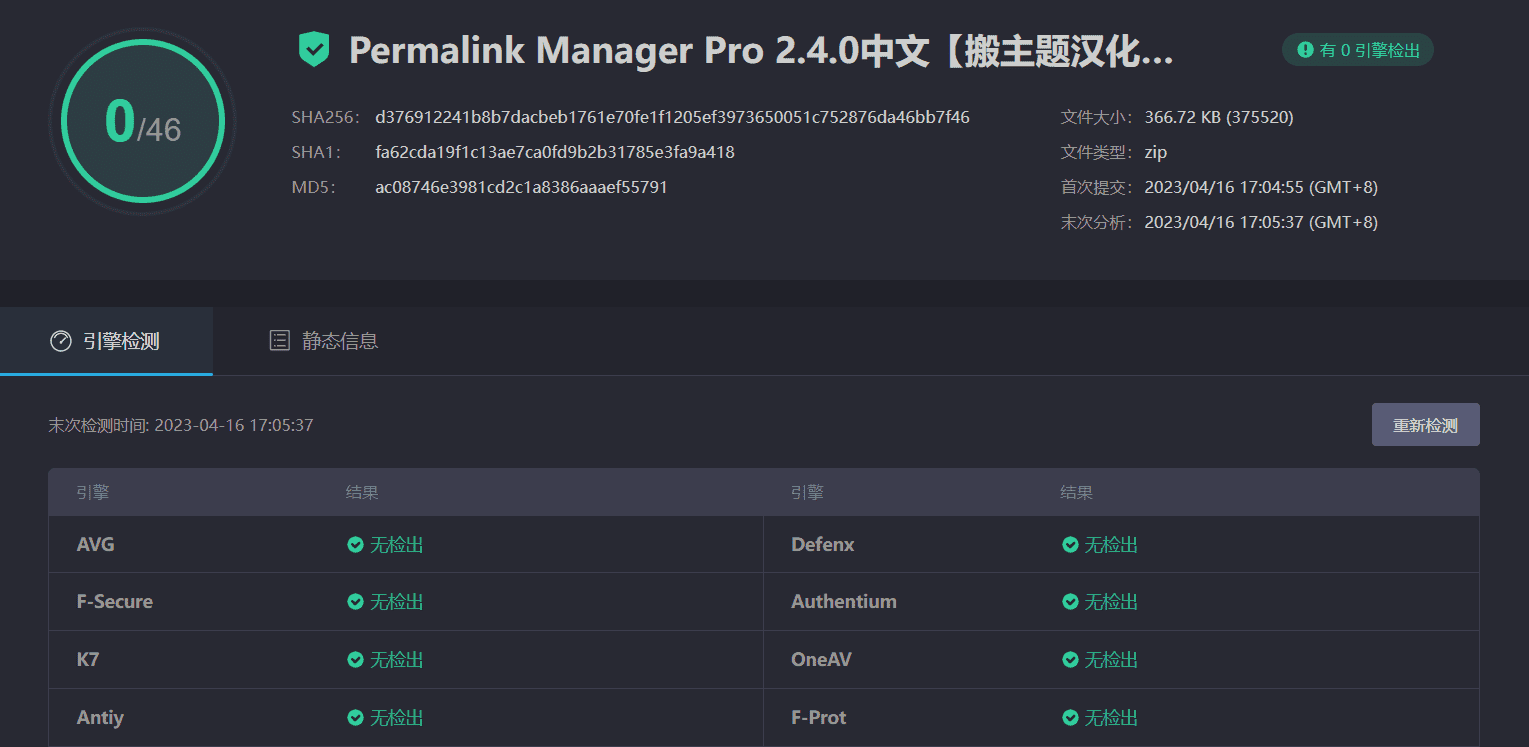Screen dimensions: 1529x747
Task: Click the green check icon in Defenx row
Action: (x=1070, y=545)
